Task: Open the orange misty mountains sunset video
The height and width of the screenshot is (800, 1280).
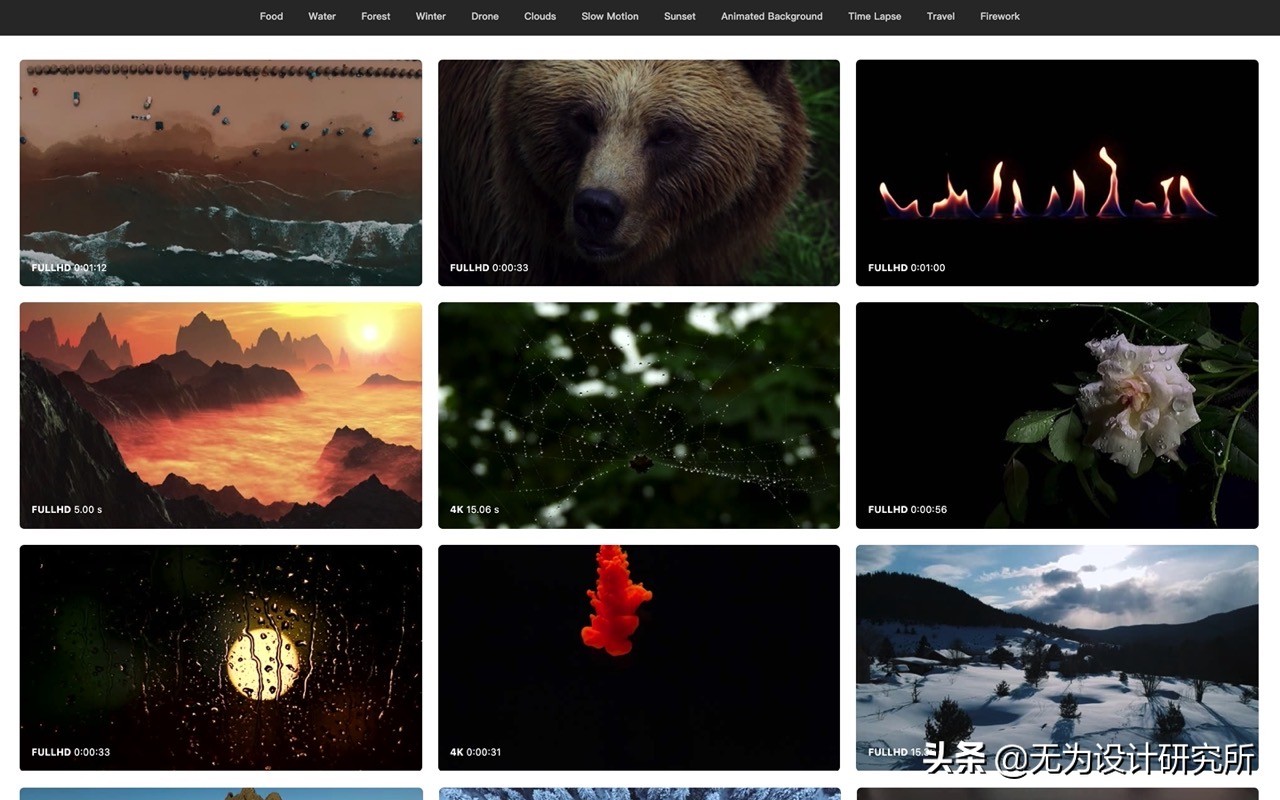Action: 221,415
